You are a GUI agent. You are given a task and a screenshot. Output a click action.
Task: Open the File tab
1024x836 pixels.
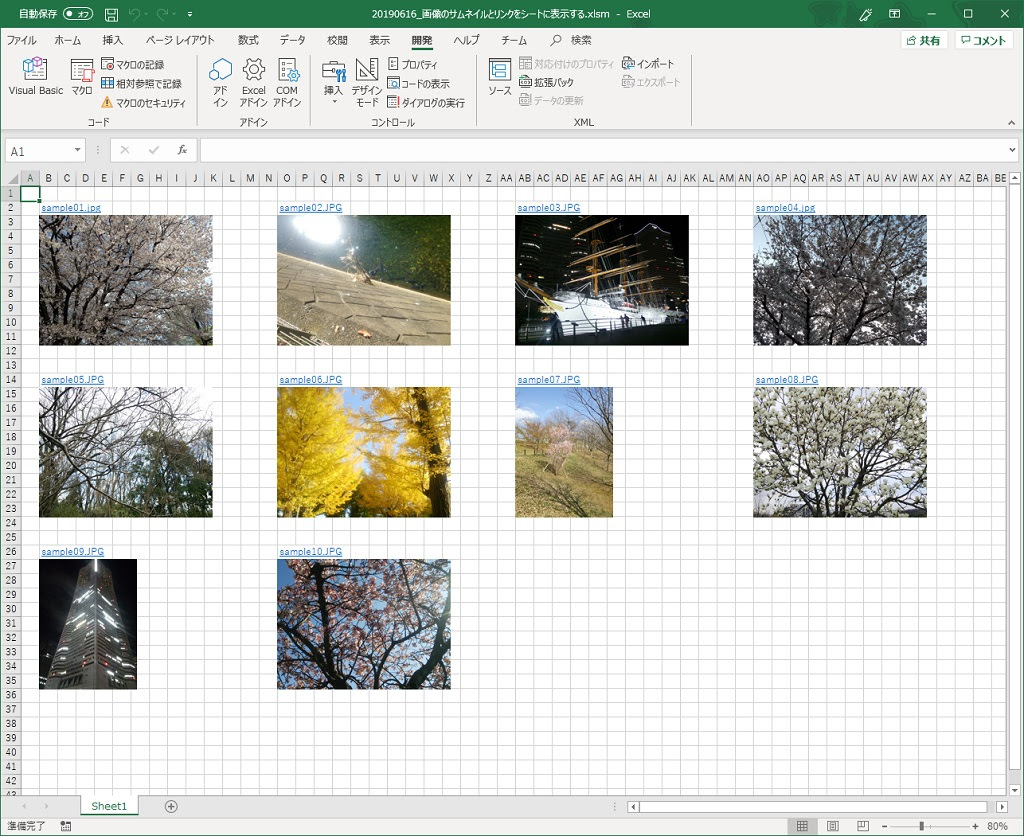pyautogui.click(x=22, y=40)
